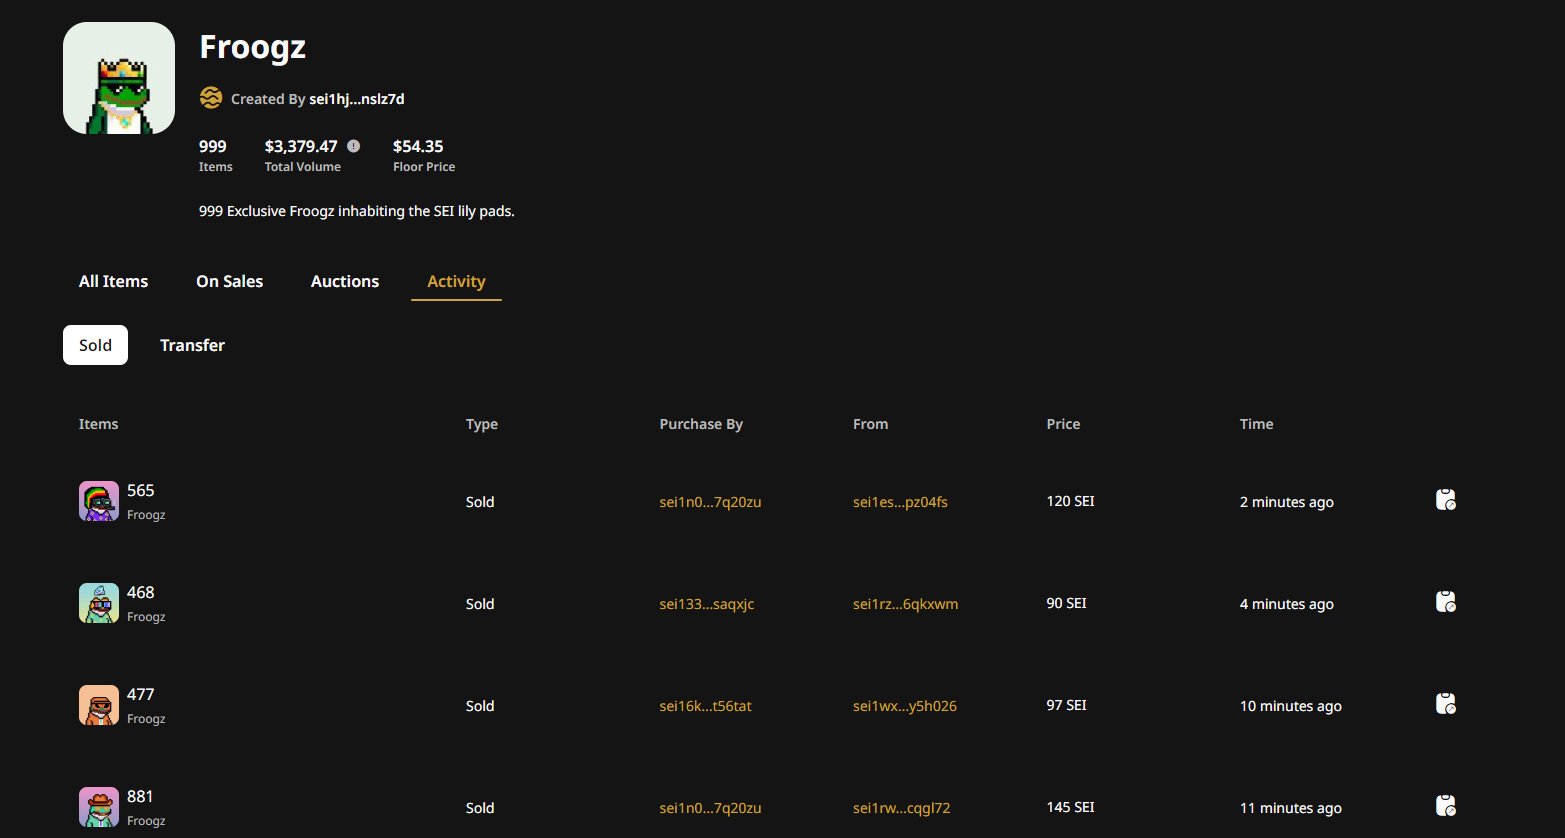Select the Sold filter button
The image size is (1565, 838).
[95, 345]
